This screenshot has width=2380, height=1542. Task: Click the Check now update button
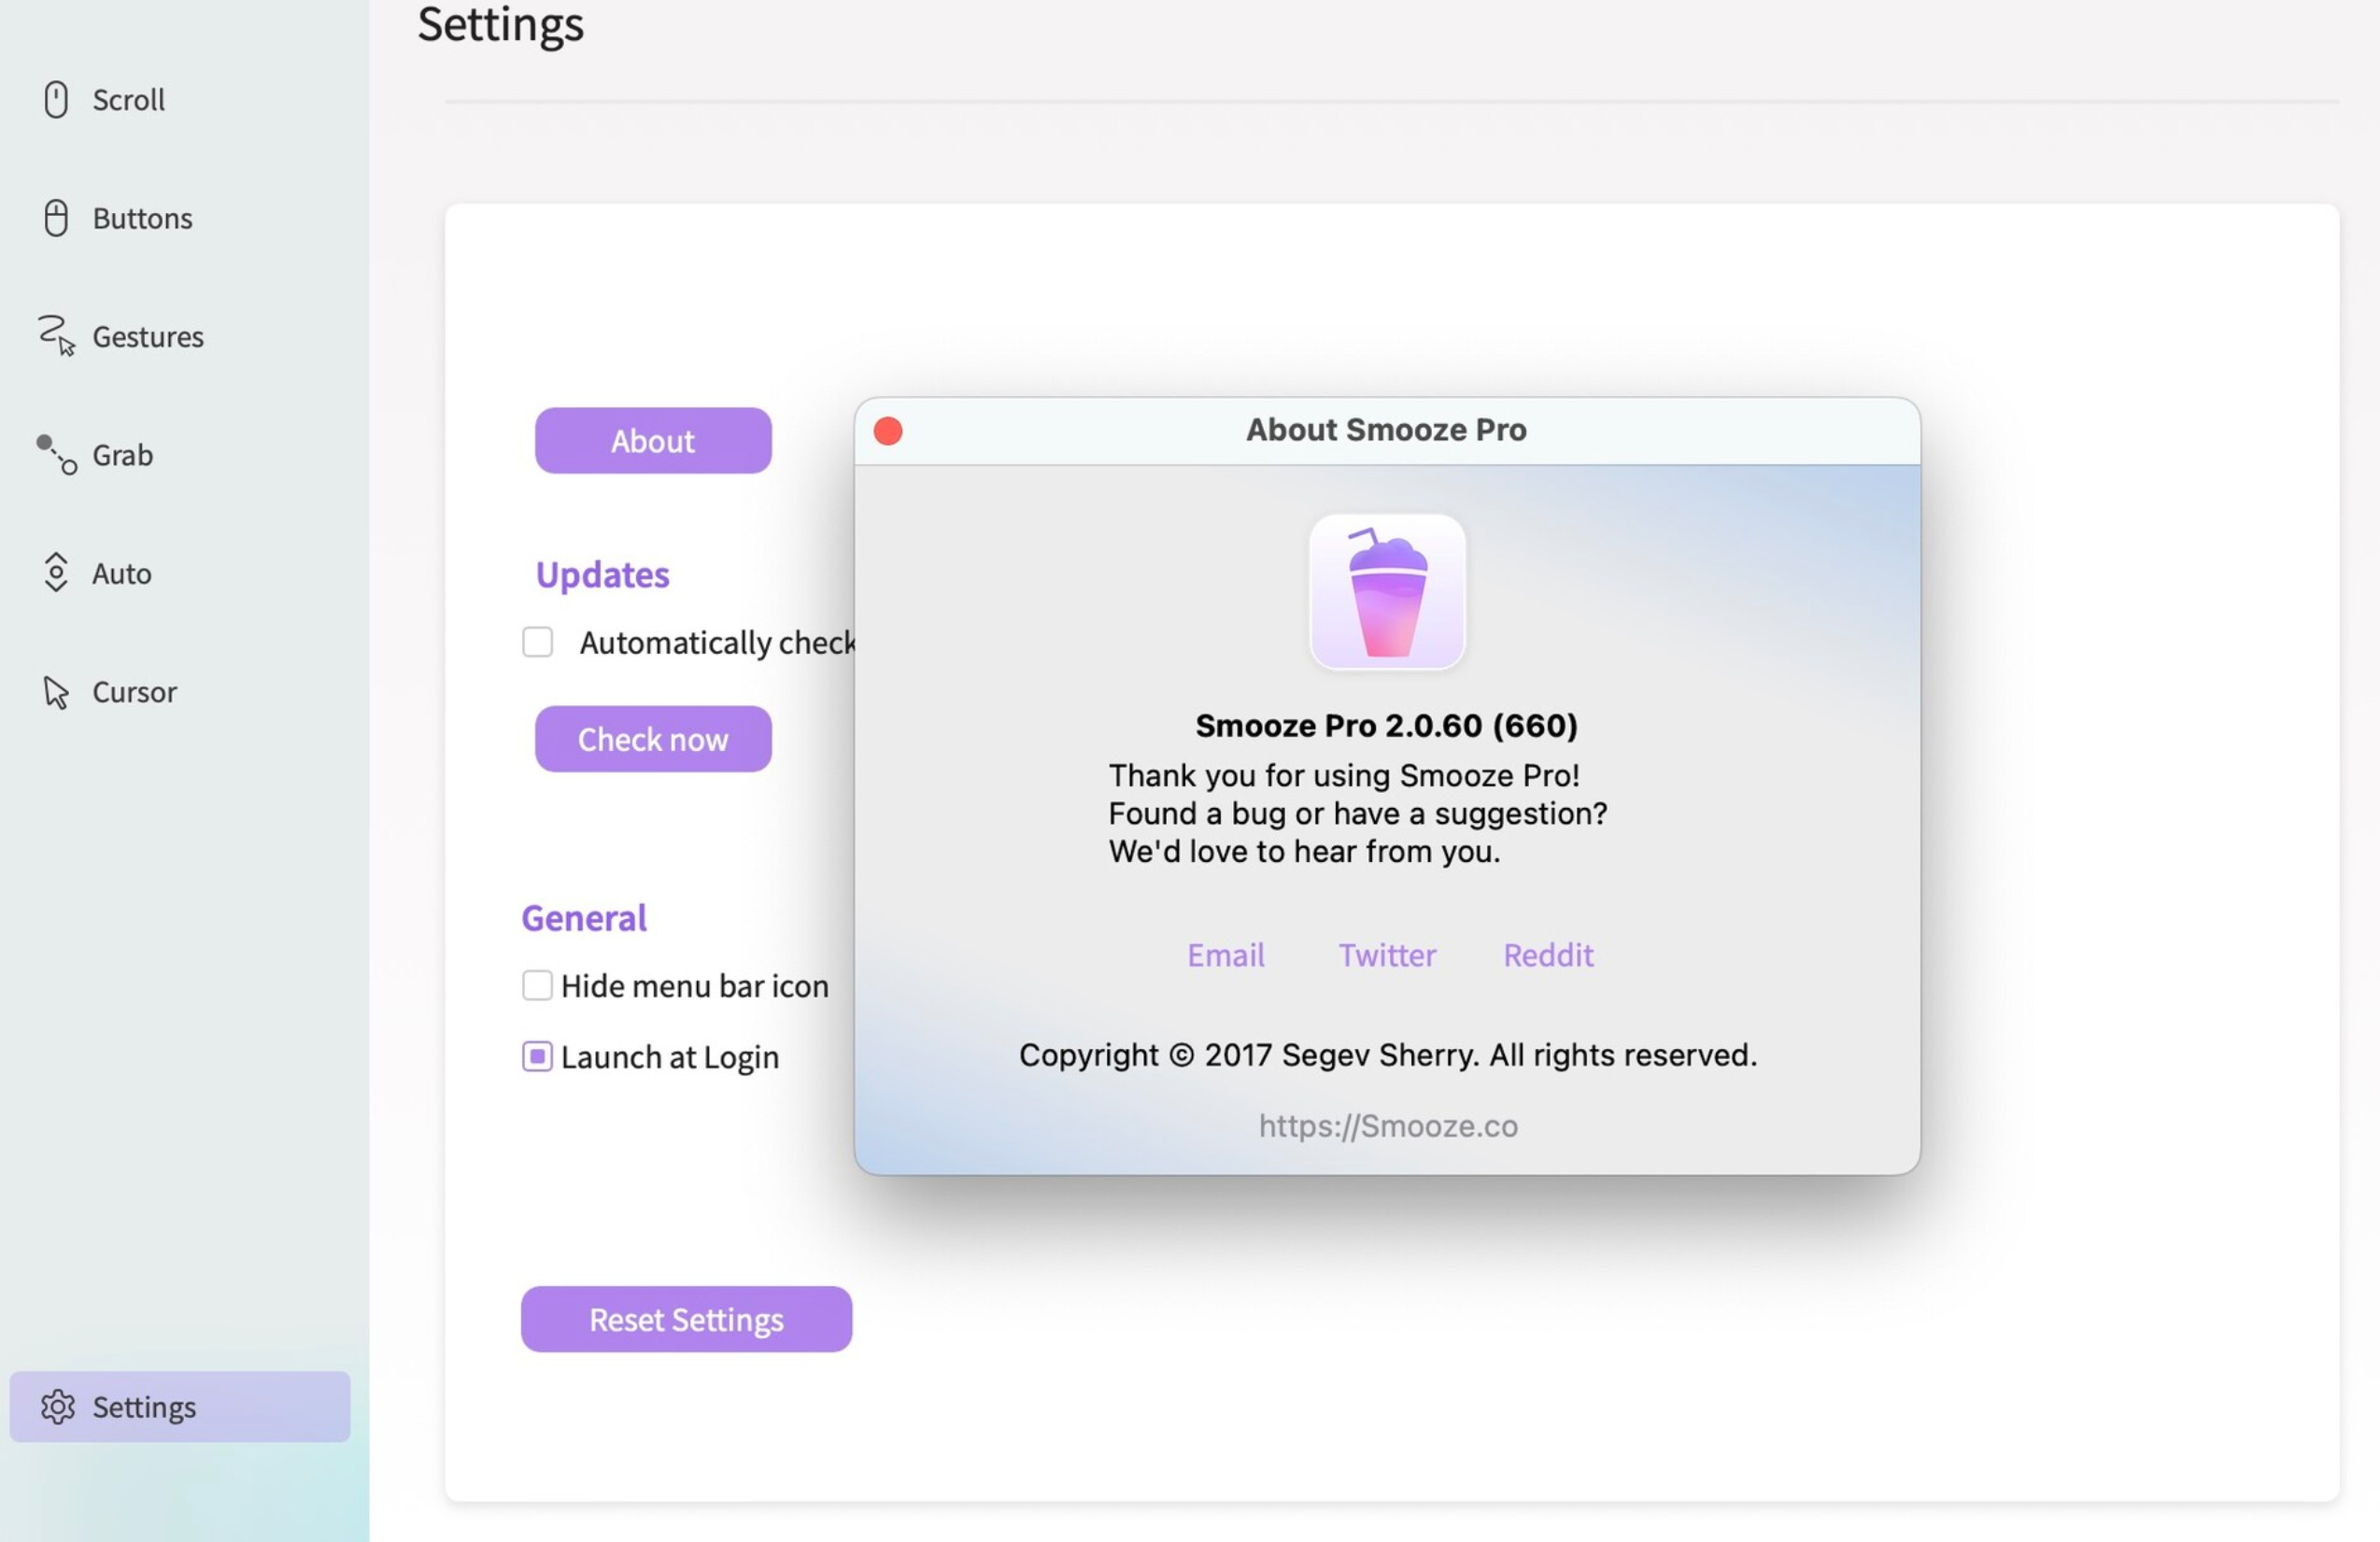tap(652, 737)
